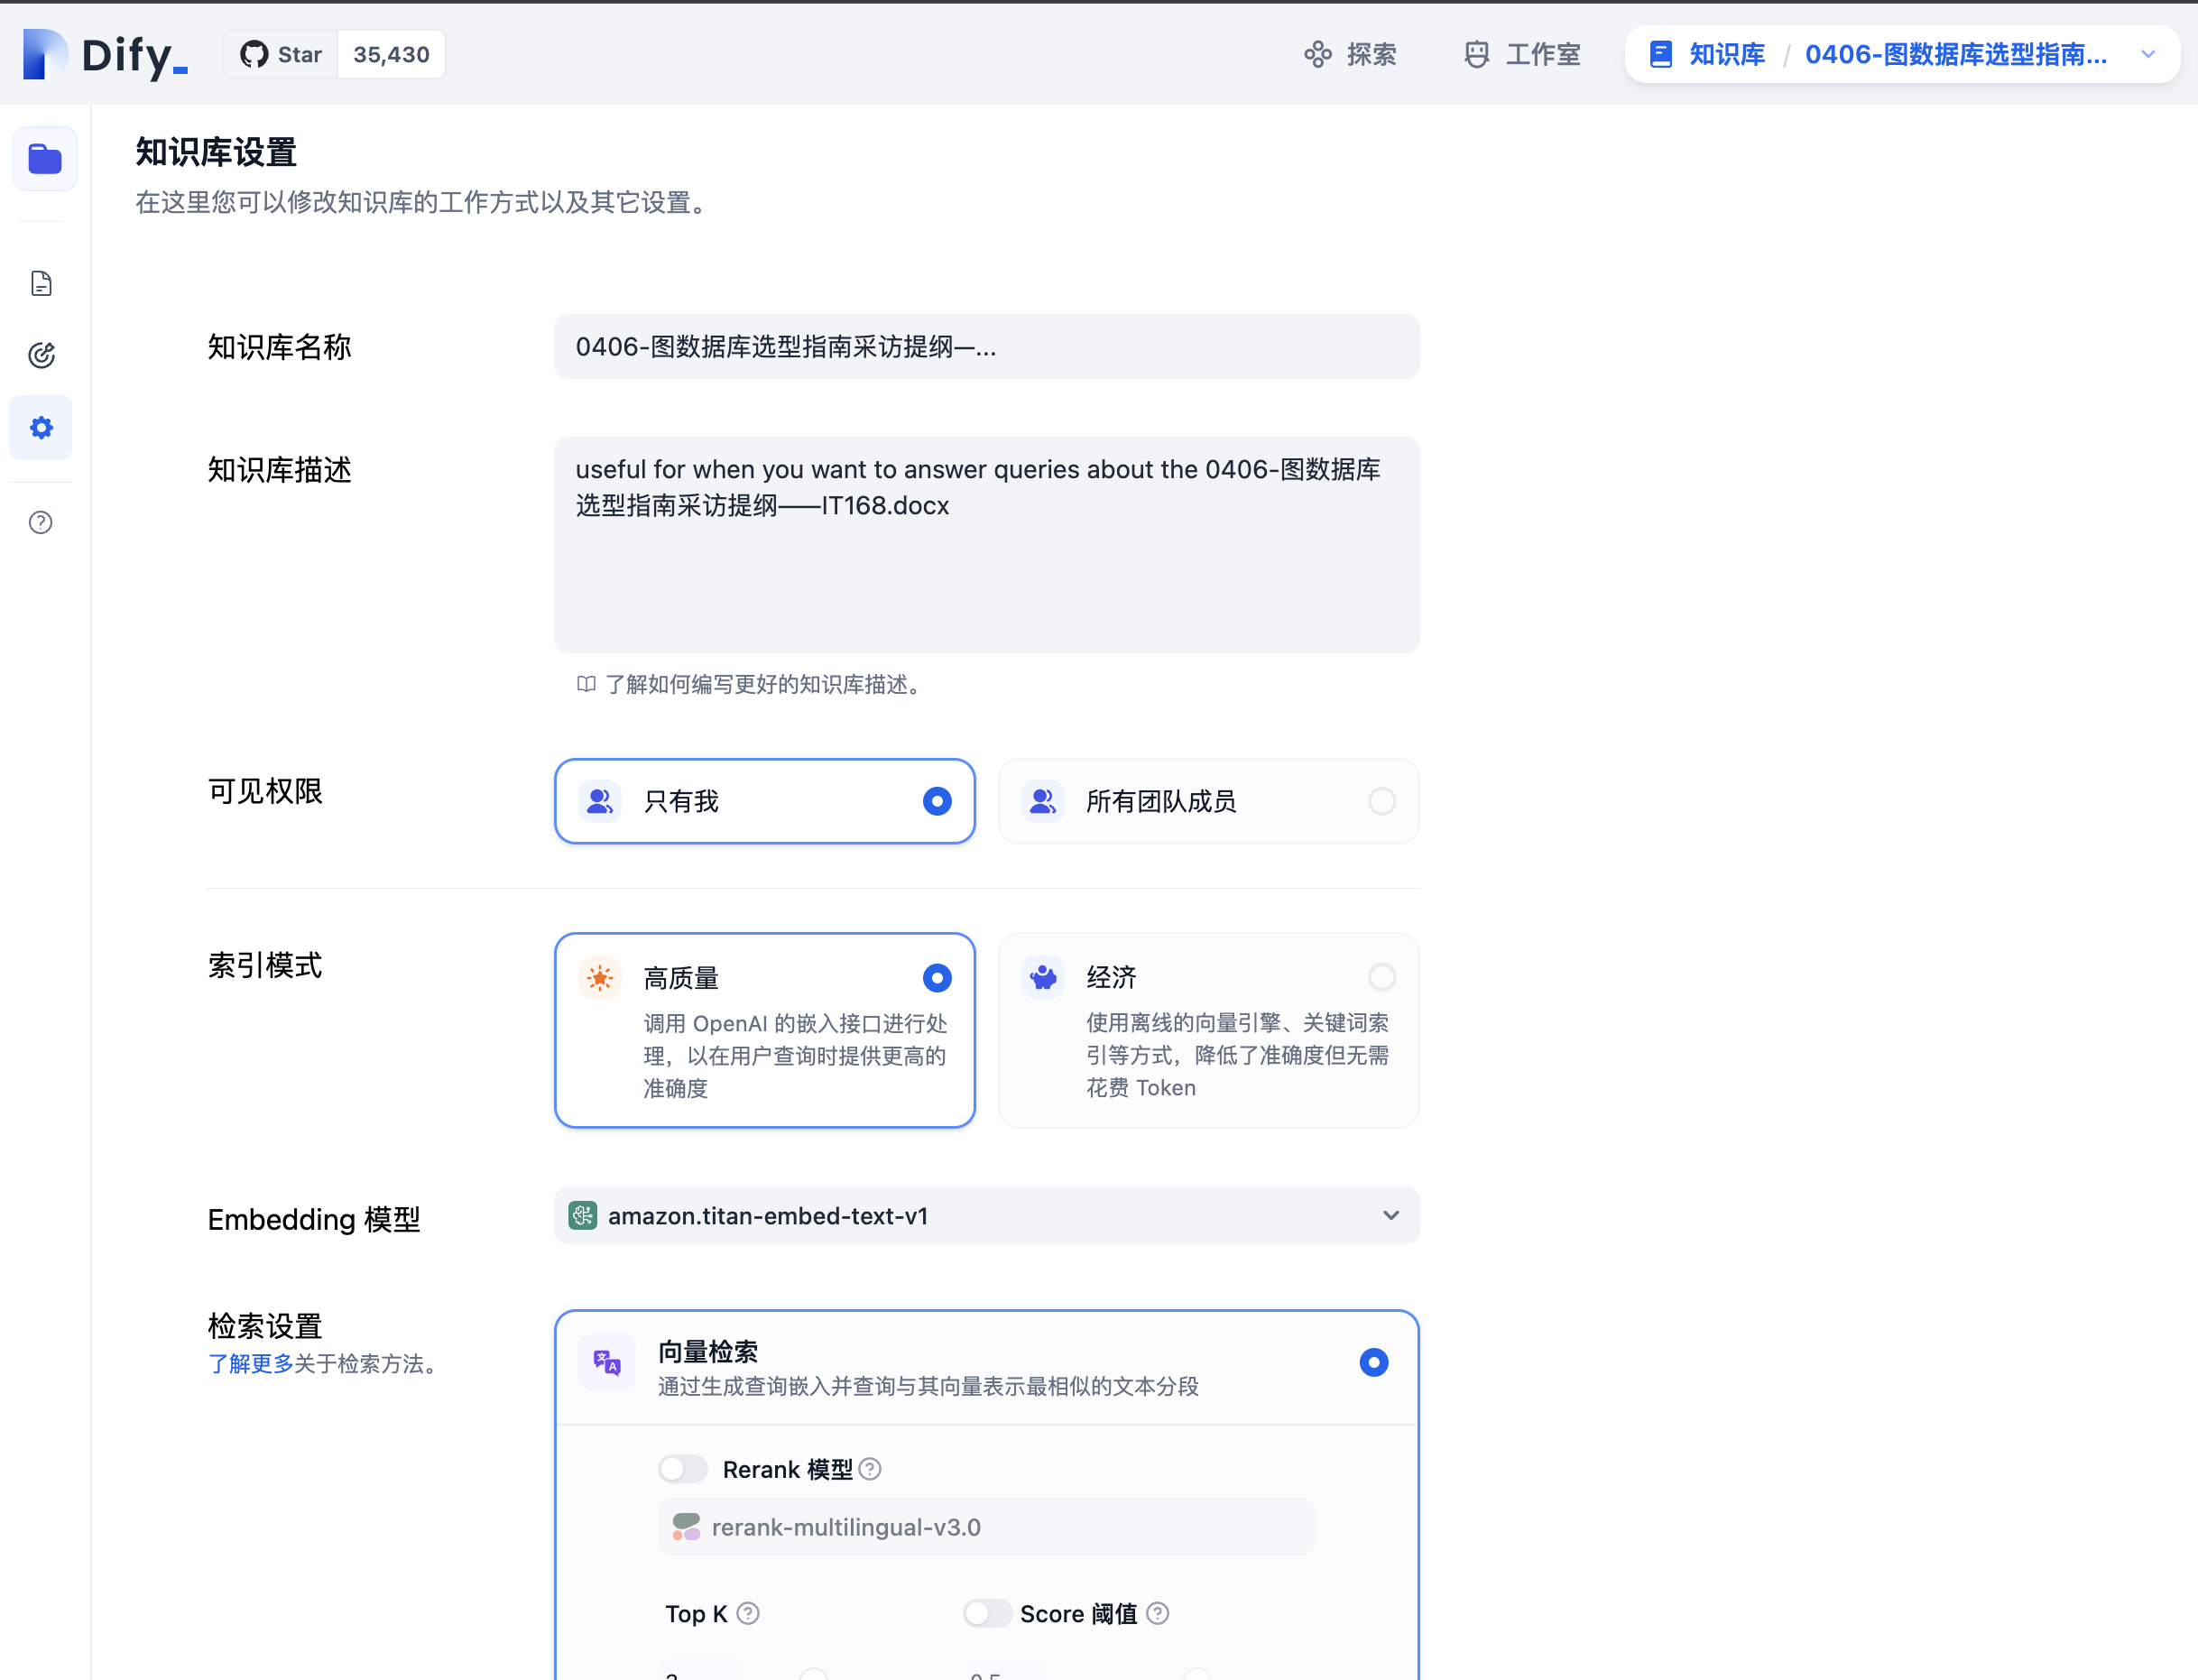Click the Rerank 模型 help icon

coord(870,1469)
